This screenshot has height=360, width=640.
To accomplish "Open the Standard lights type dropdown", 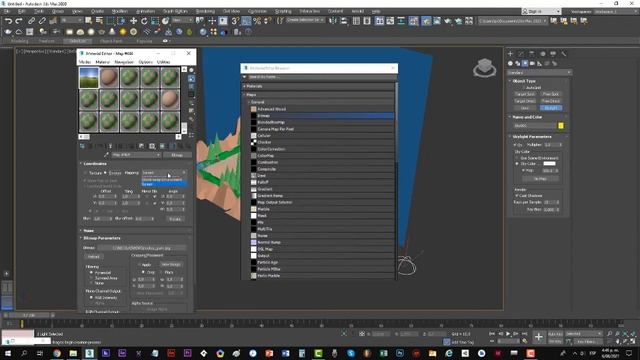I will point(539,73).
